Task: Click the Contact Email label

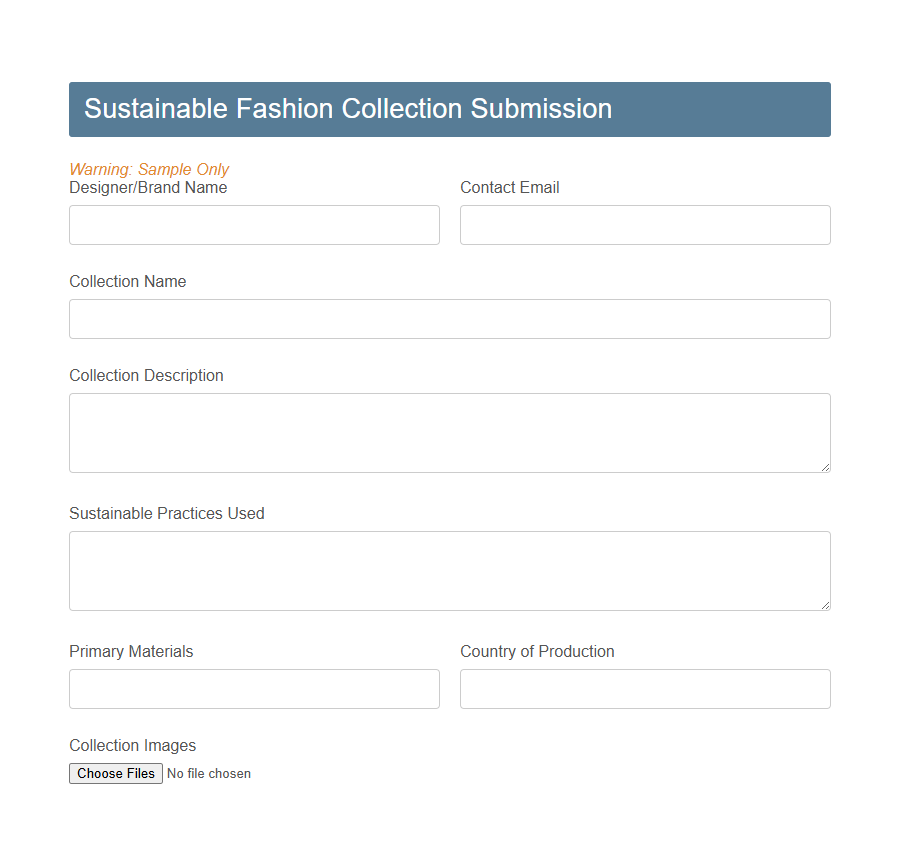Action: [x=510, y=187]
